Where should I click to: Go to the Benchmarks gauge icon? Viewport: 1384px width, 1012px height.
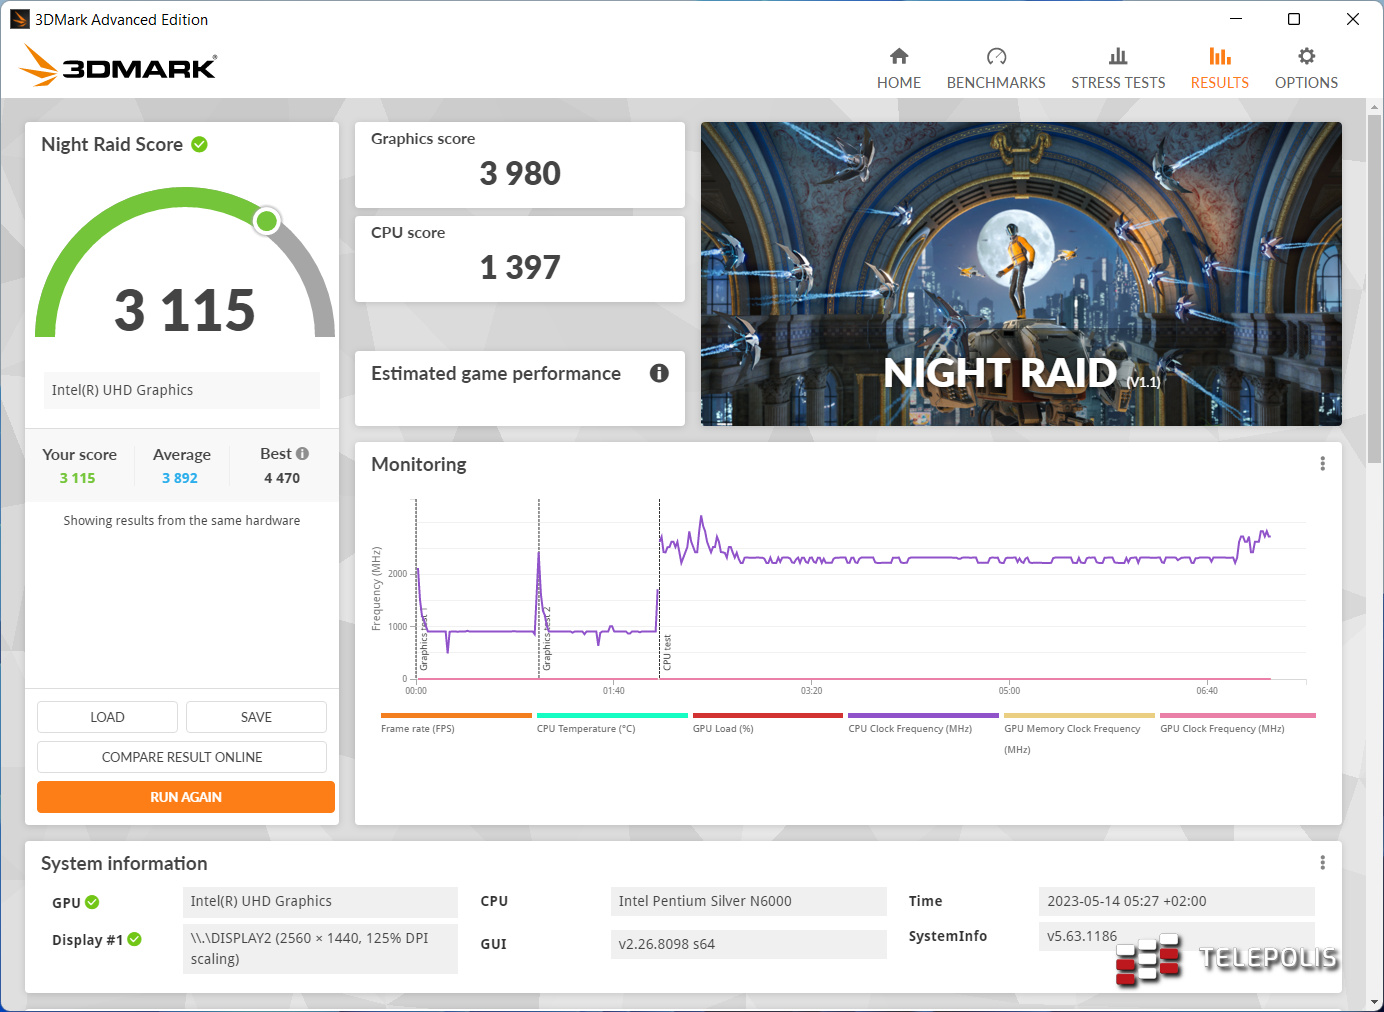(995, 57)
